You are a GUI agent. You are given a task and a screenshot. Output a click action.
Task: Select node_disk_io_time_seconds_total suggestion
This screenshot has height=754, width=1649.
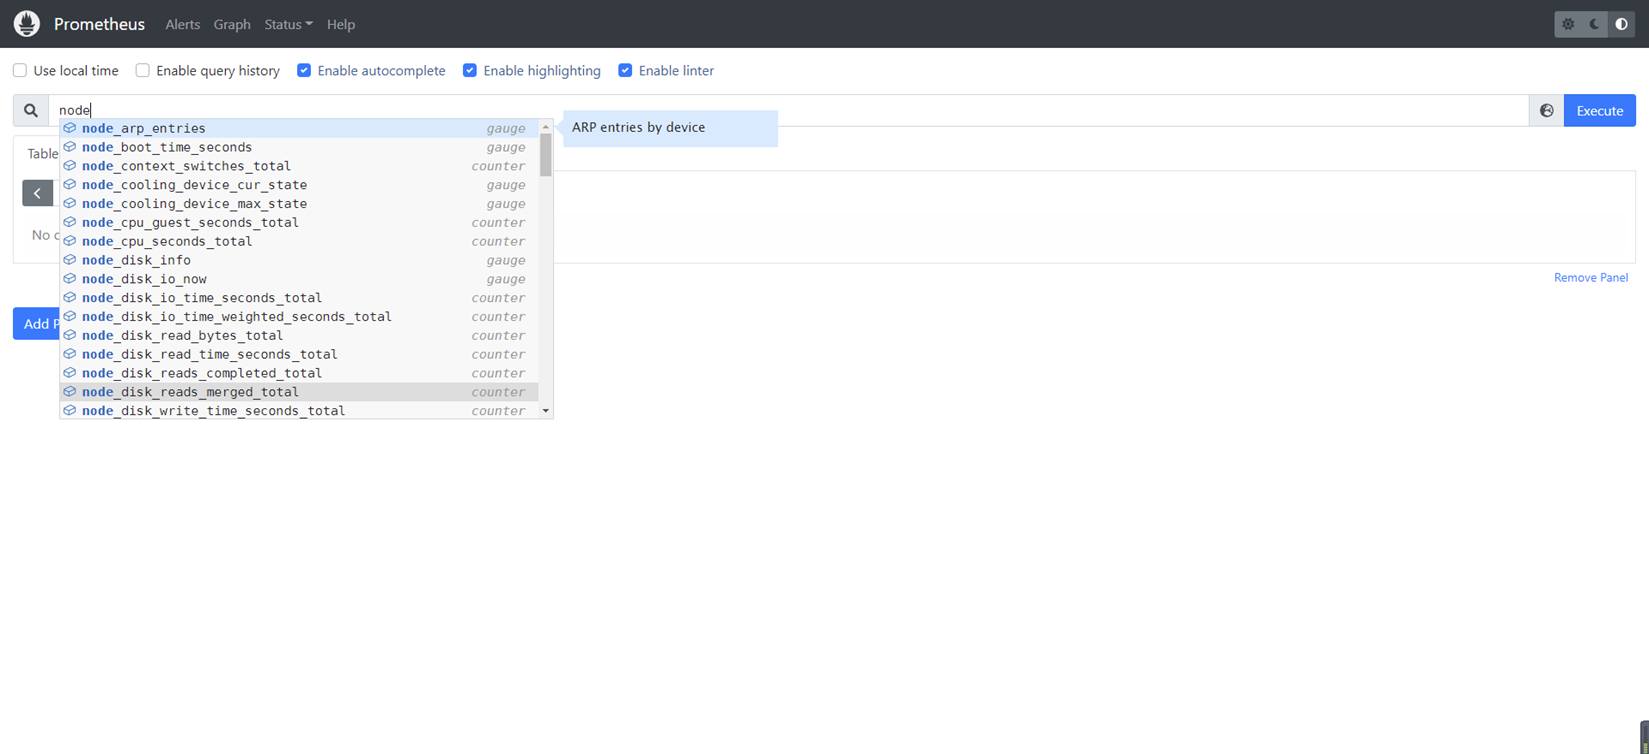pos(299,298)
